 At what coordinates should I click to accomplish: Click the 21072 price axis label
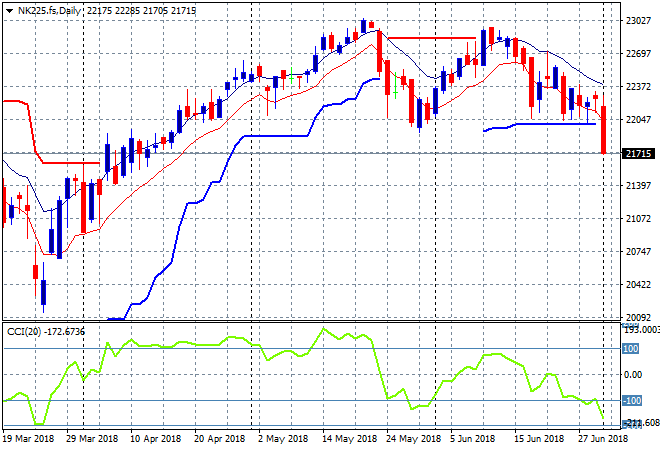638,218
